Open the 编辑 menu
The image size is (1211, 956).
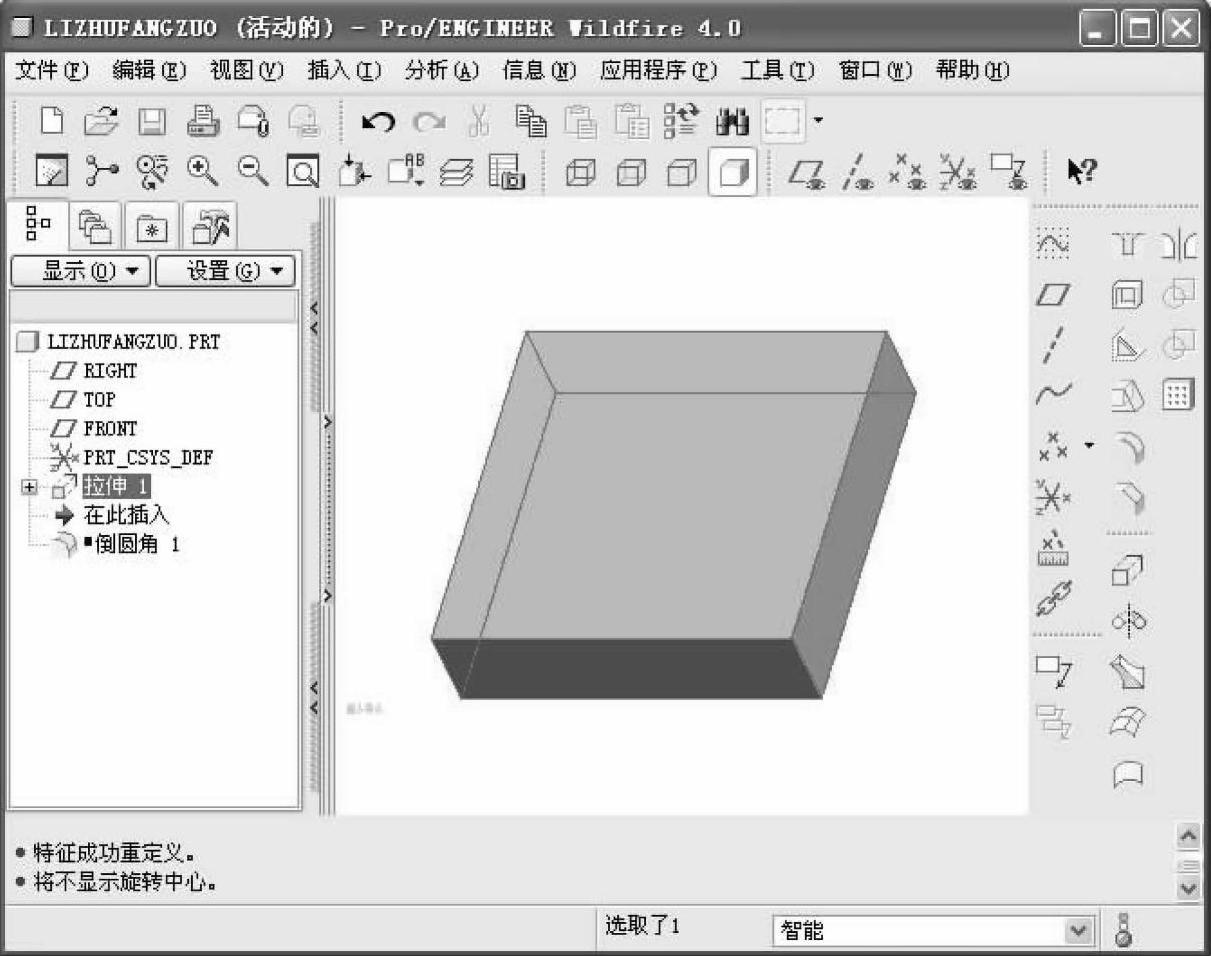coord(149,71)
